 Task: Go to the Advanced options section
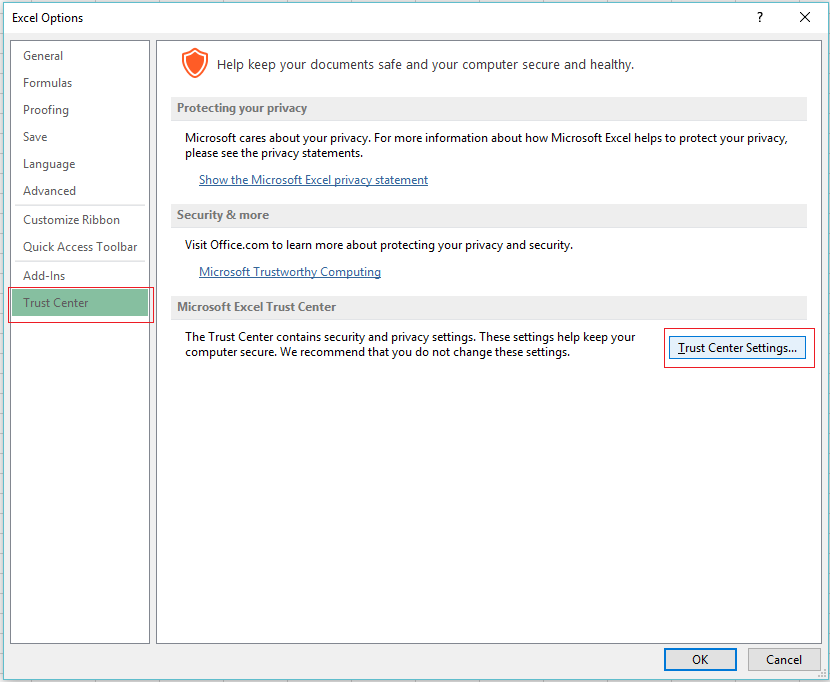click(x=49, y=190)
